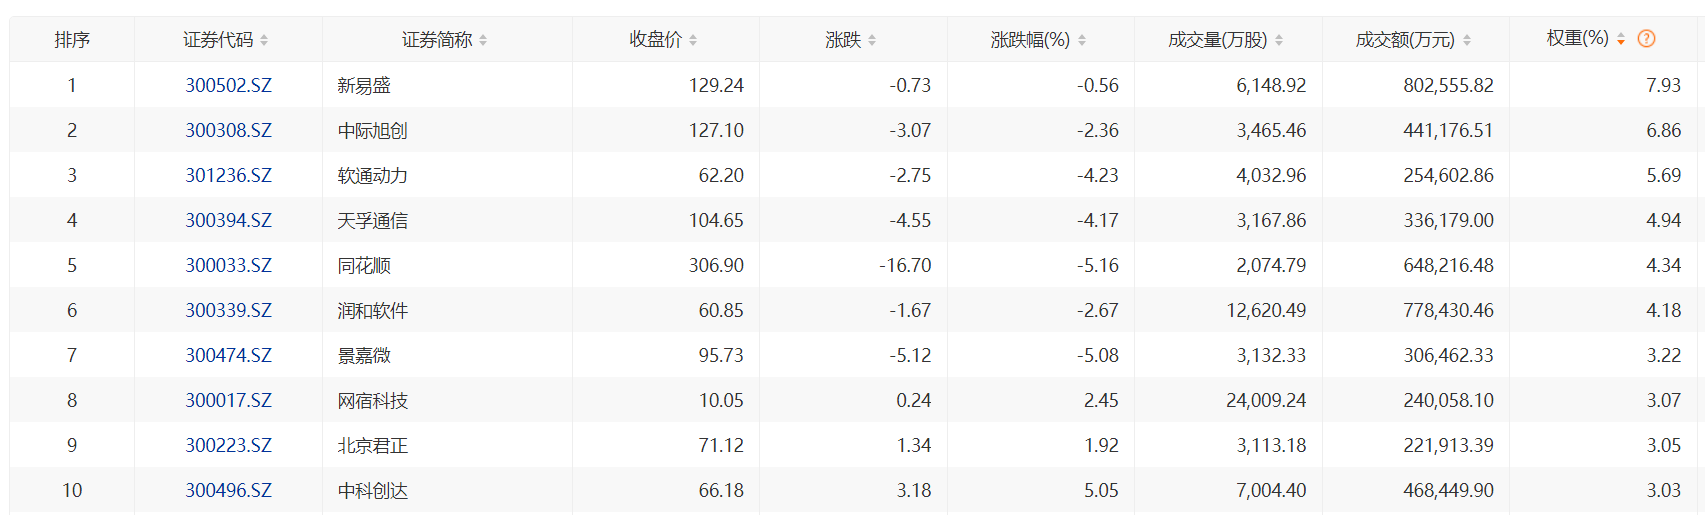The height and width of the screenshot is (515, 1705).
Task: Select the 北京君正 name cell
Action: tap(373, 446)
